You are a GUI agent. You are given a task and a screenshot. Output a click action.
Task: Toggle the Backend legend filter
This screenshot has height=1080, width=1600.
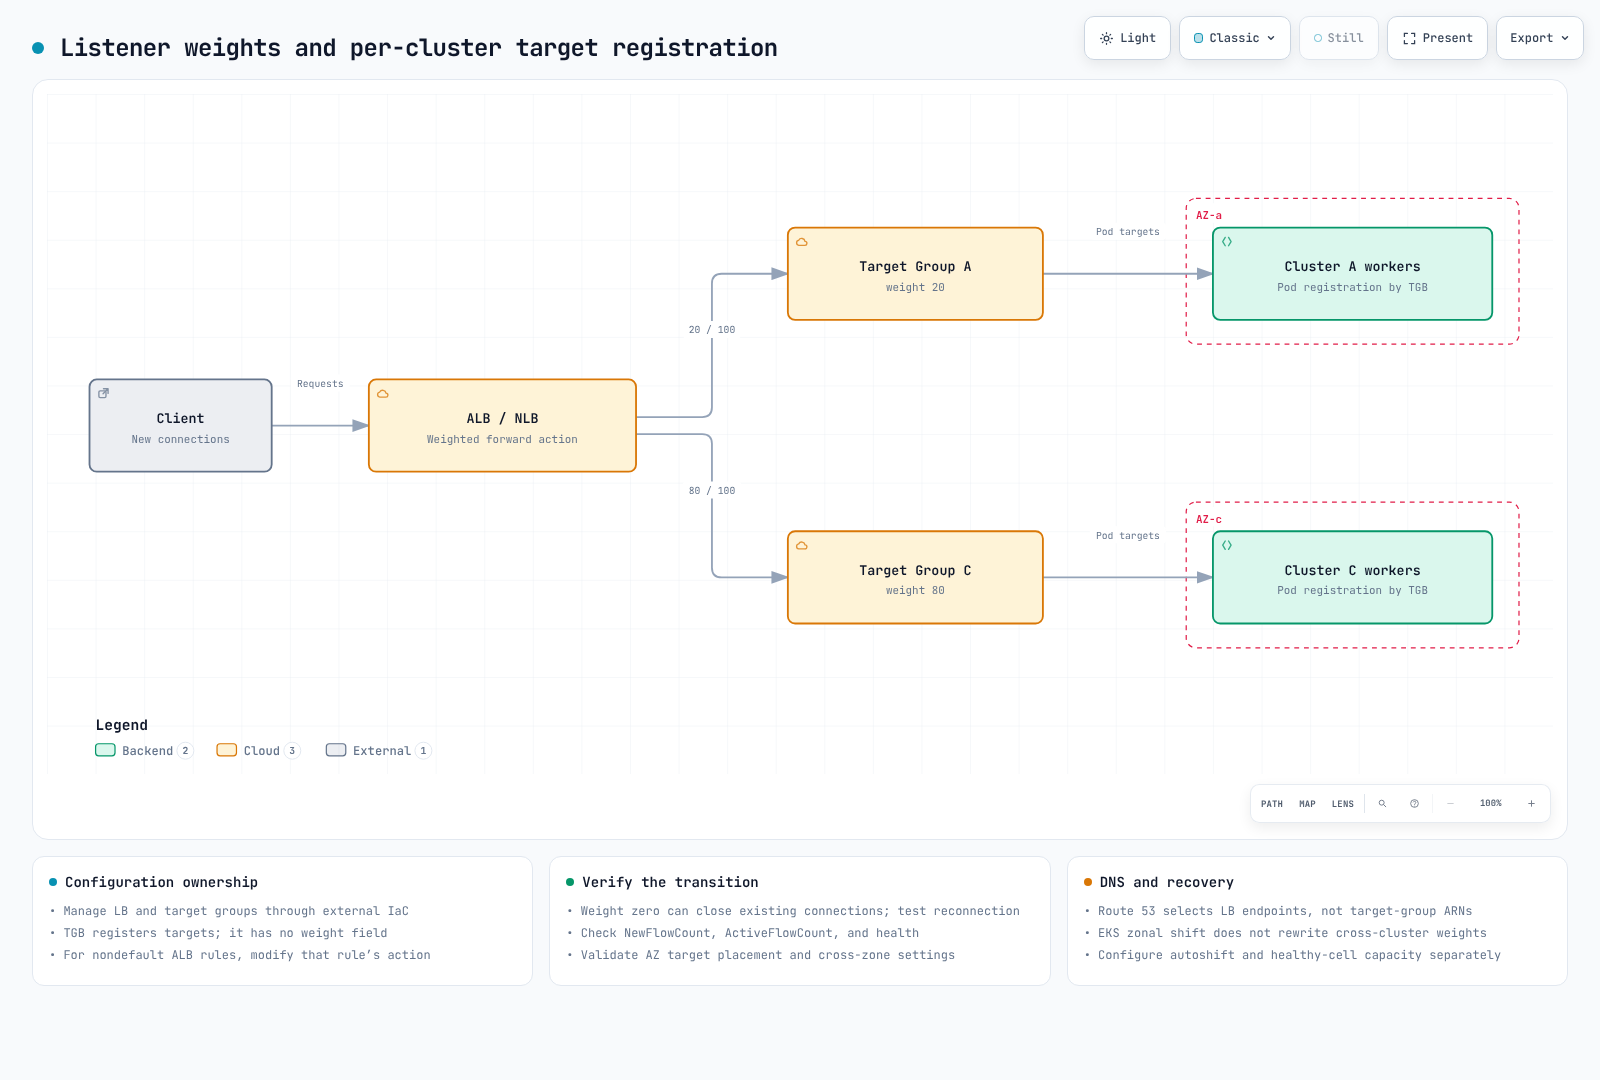coord(144,751)
